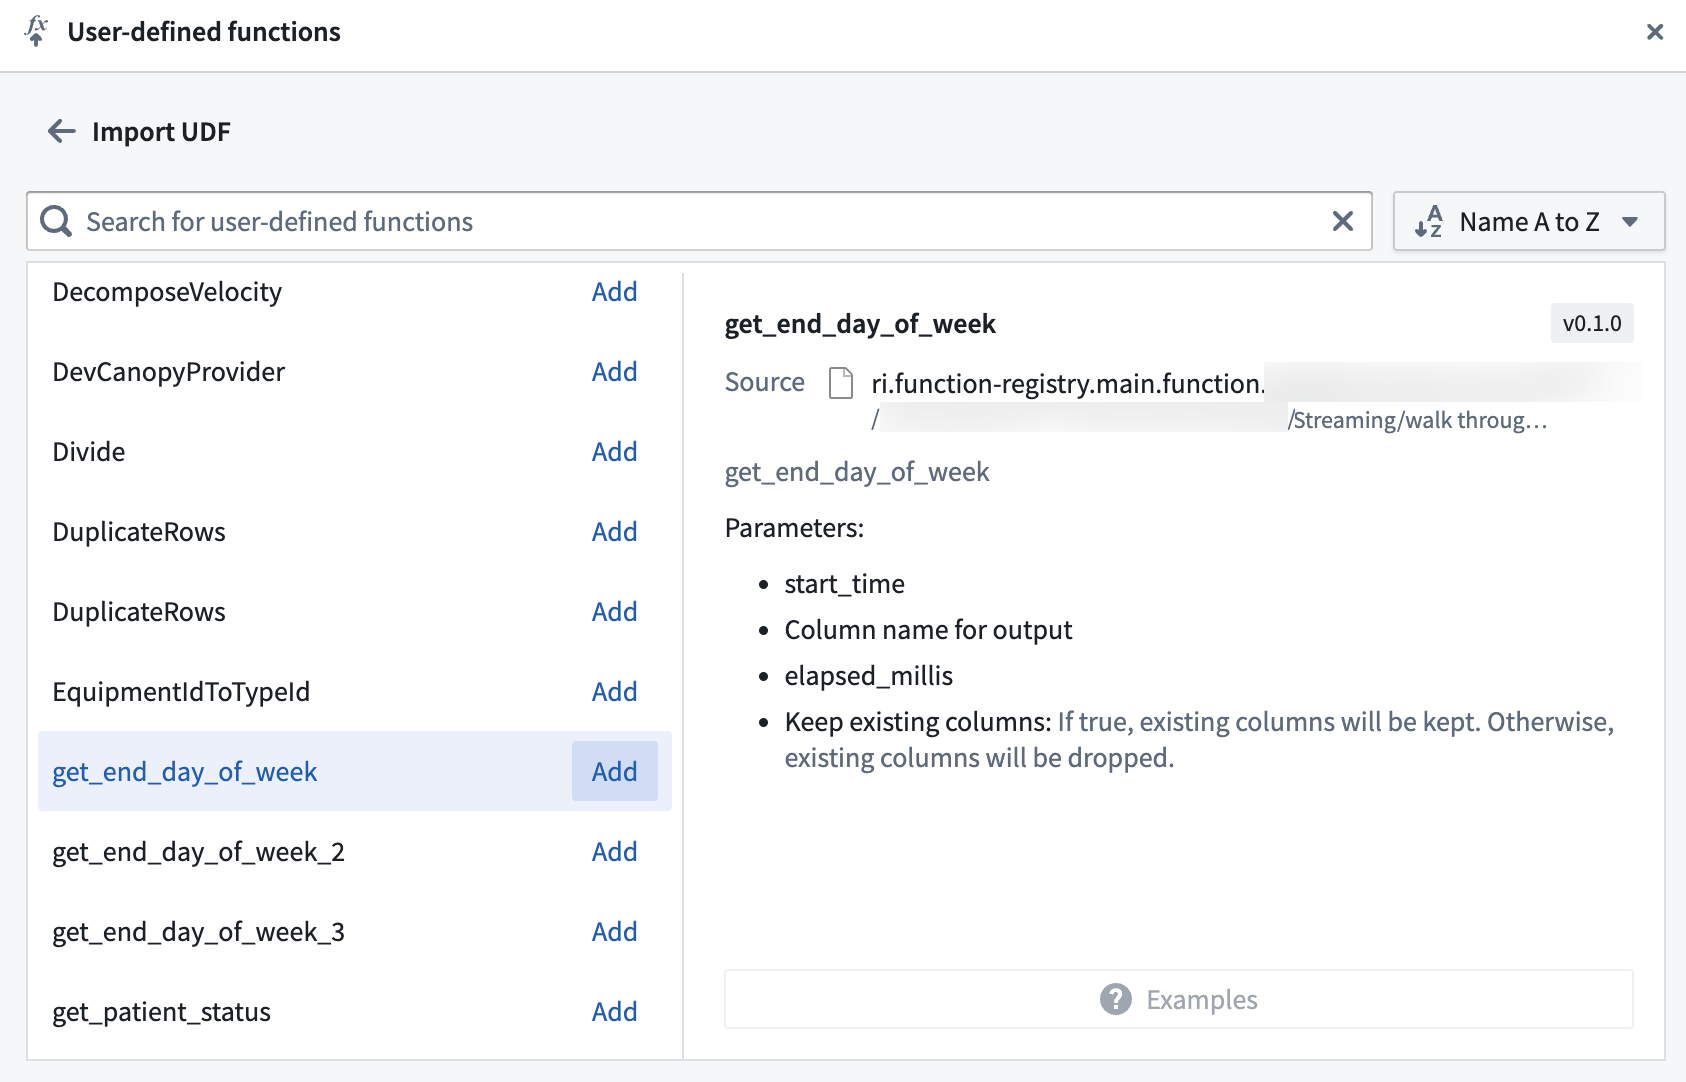Select Divide in the function list
The image size is (1686, 1082).
pyautogui.click(x=89, y=451)
